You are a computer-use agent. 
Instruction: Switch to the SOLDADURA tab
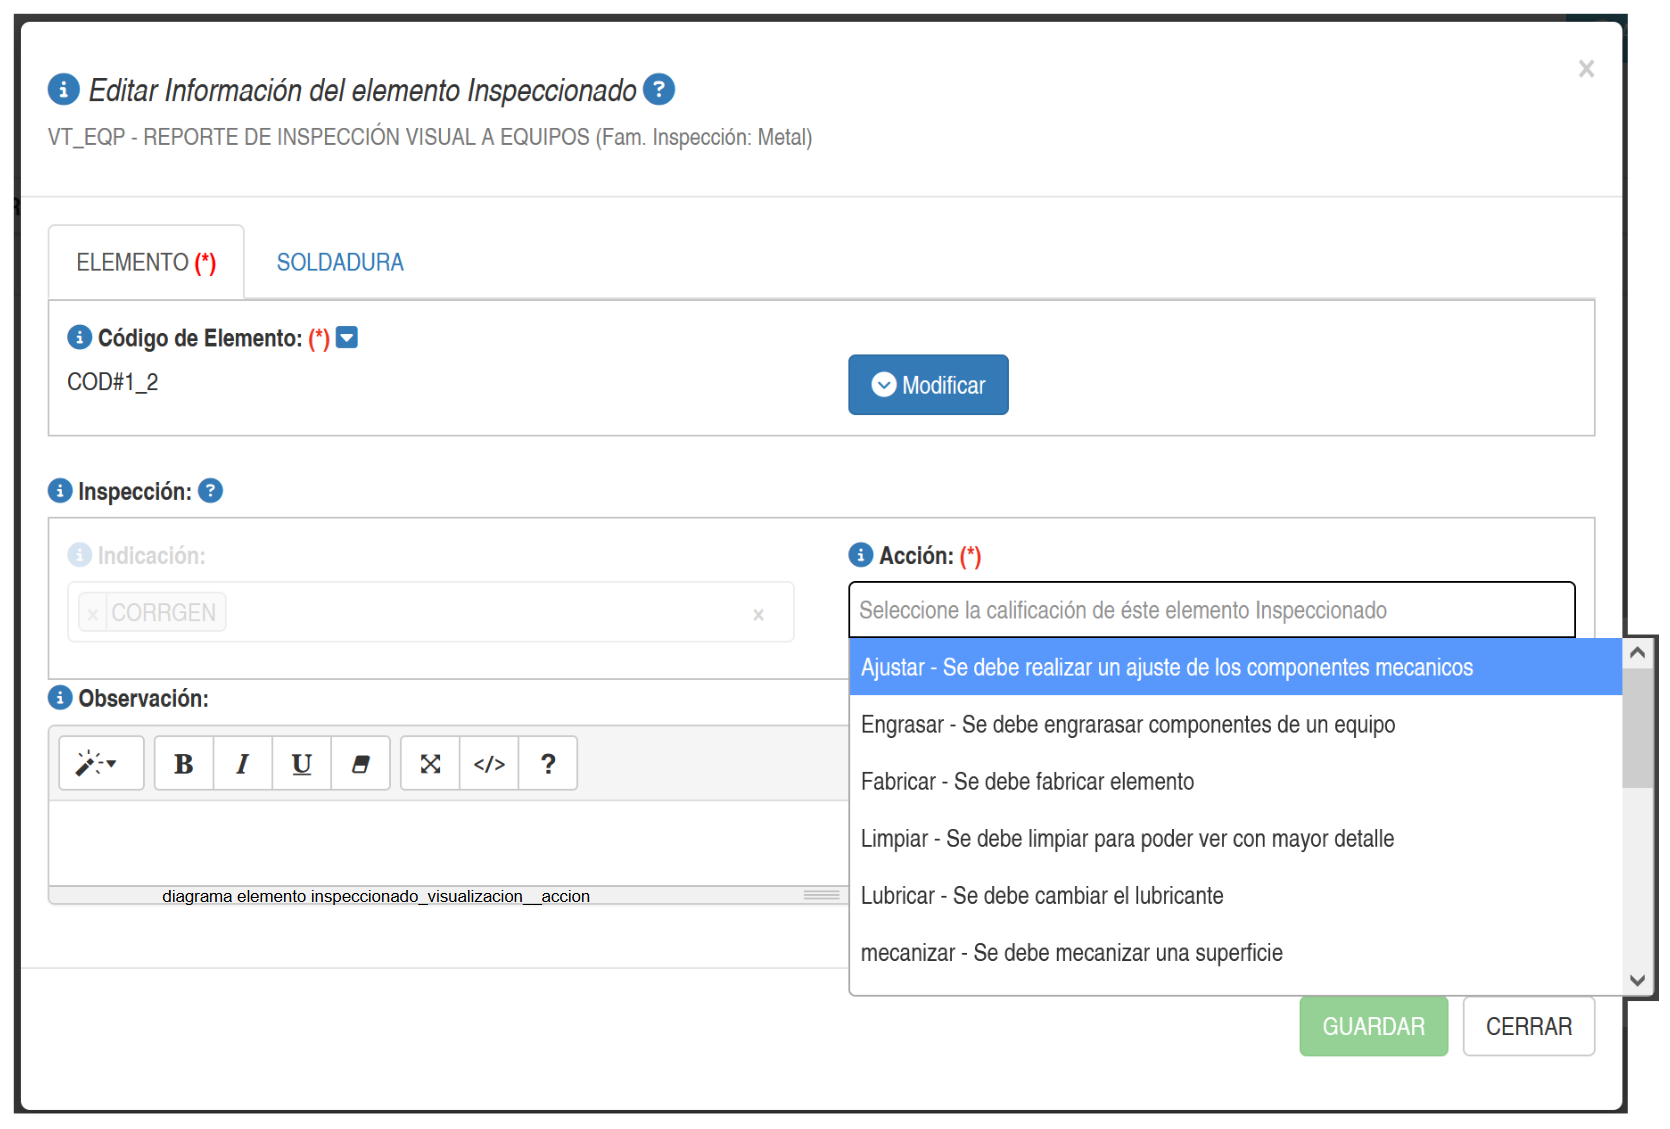pos(340,263)
